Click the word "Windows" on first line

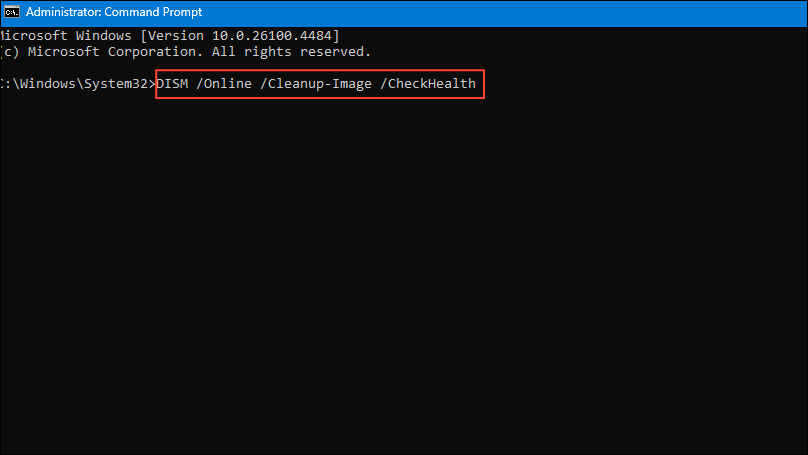coord(109,36)
